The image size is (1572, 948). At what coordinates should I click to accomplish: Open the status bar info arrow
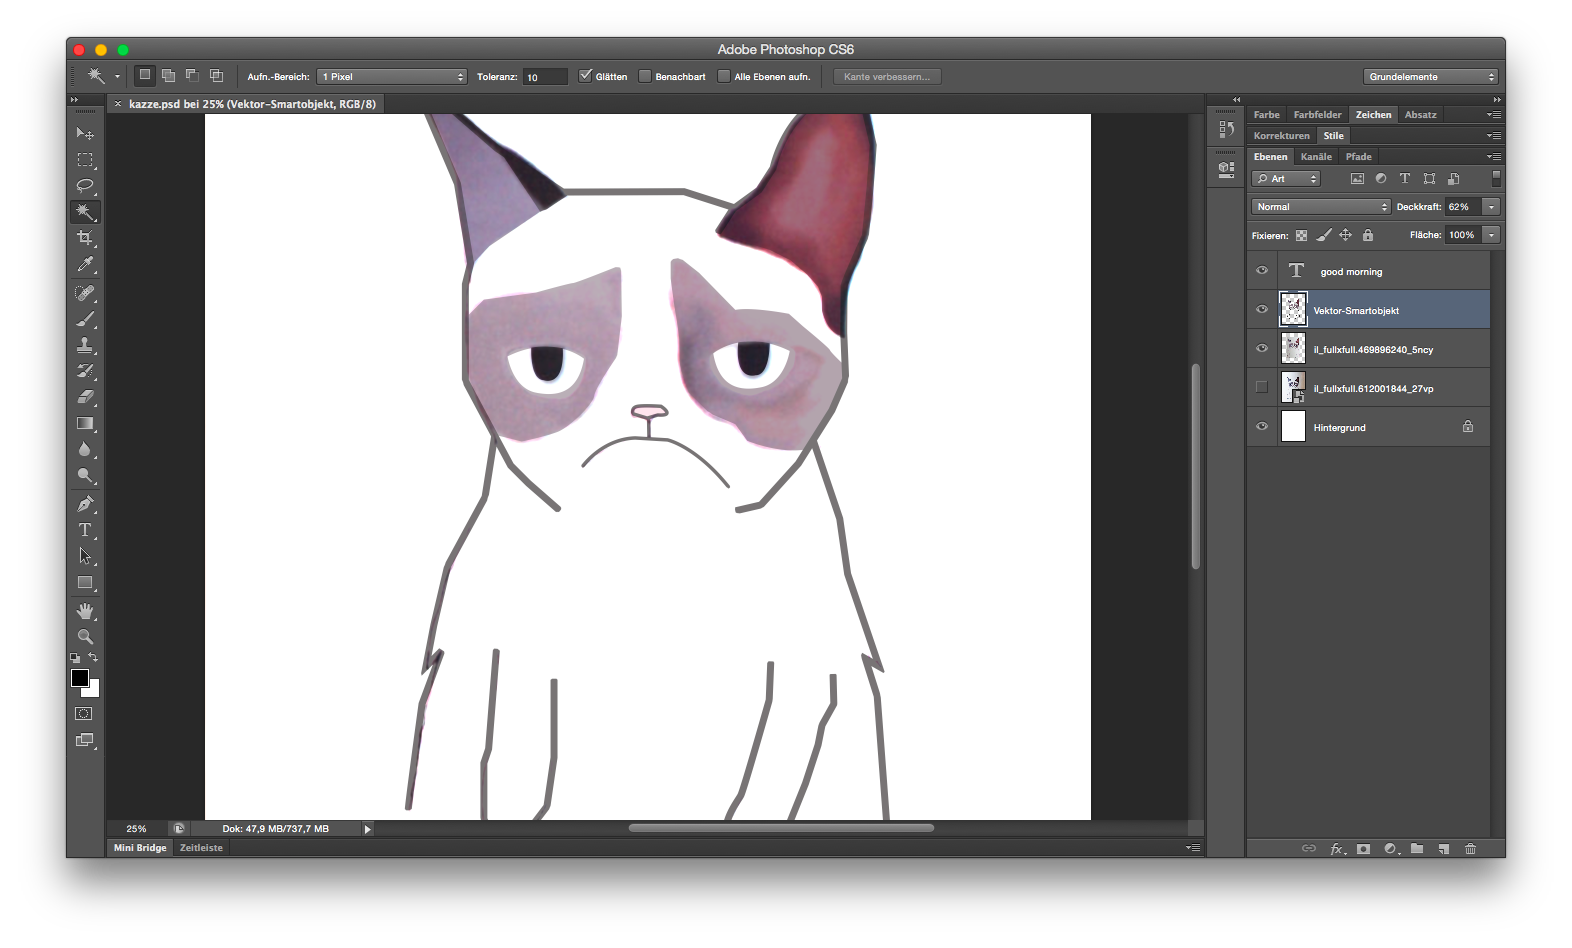click(x=368, y=829)
